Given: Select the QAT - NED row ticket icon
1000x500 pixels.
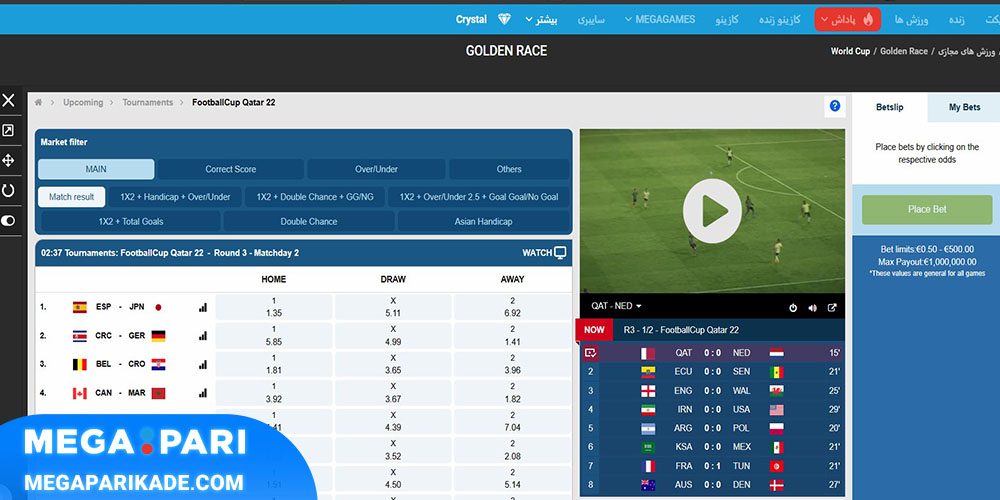Looking at the screenshot, I should tap(591, 352).
